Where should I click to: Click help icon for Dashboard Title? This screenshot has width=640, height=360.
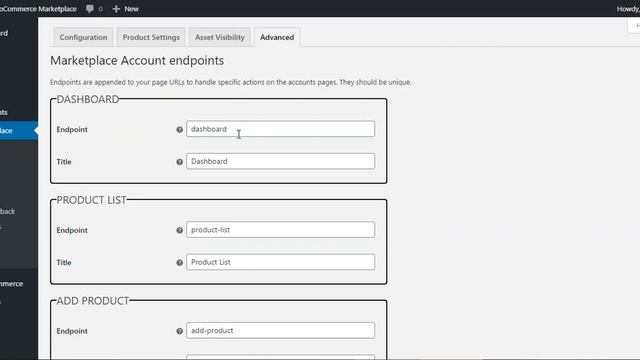point(180,162)
